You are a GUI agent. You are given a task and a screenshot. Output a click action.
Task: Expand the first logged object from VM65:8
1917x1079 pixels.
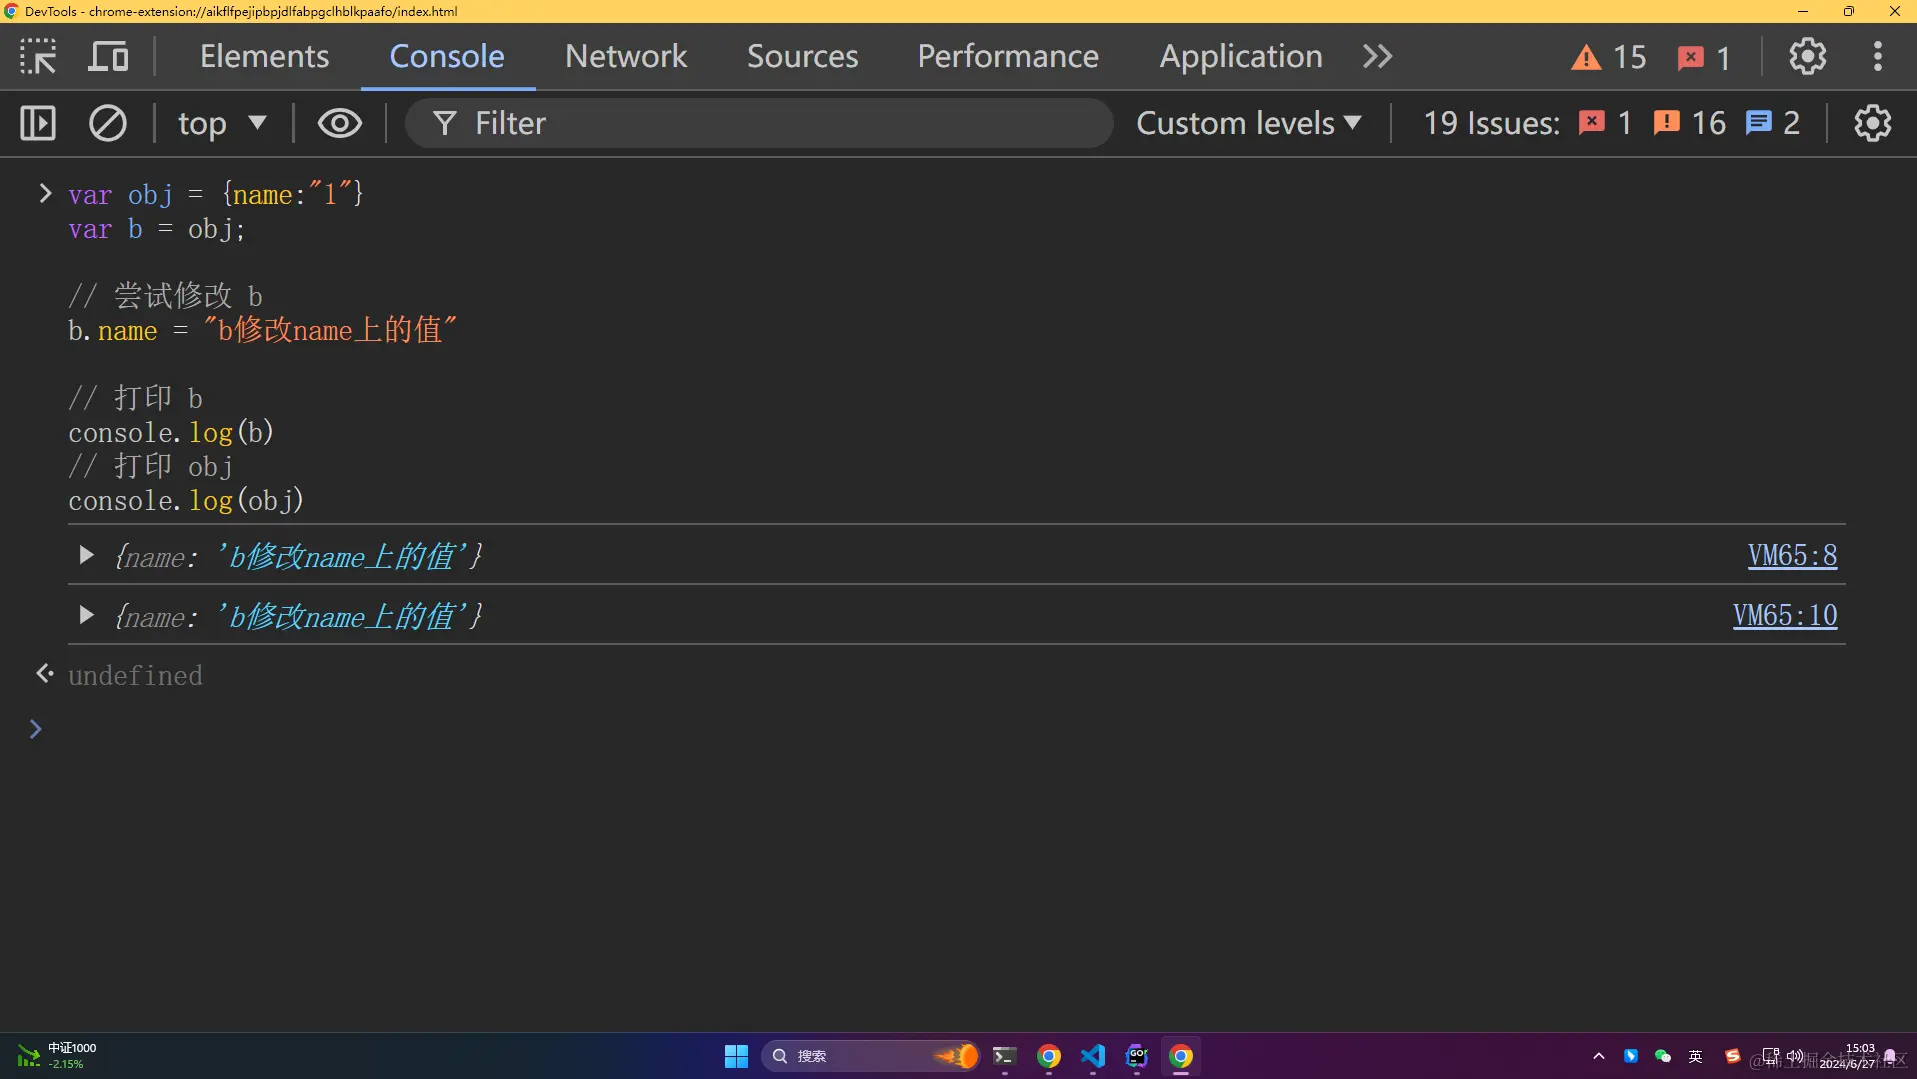[x=86, y=555]
